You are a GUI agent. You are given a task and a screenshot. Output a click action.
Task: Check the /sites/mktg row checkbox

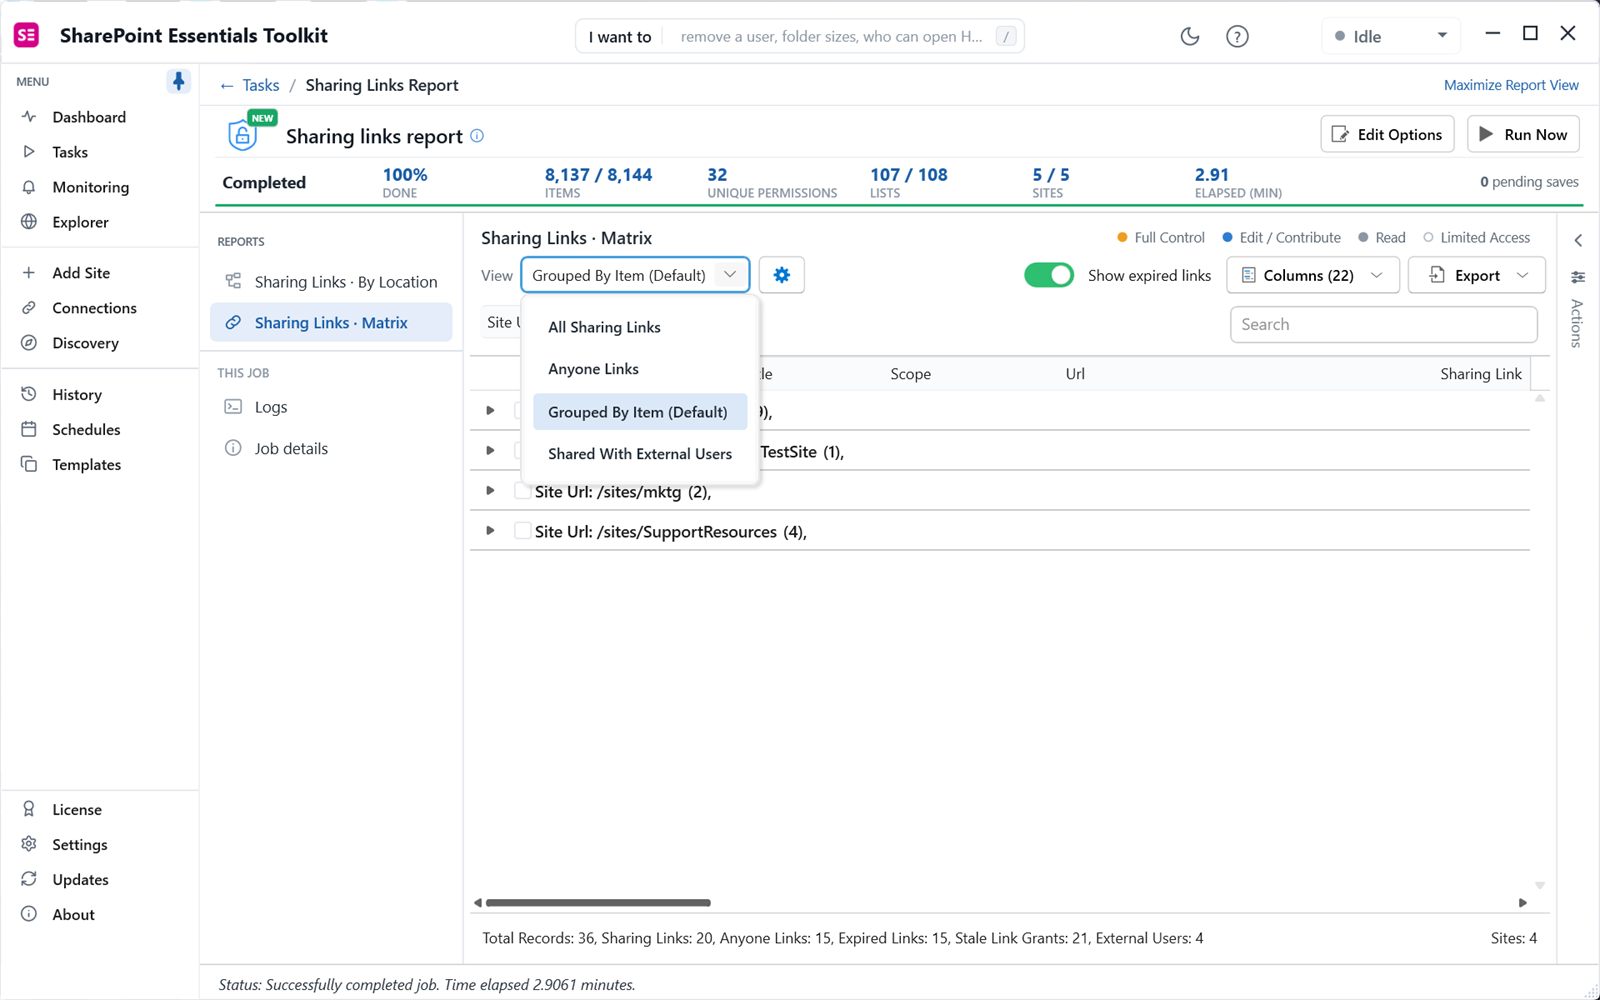click(x=522, y=491)
